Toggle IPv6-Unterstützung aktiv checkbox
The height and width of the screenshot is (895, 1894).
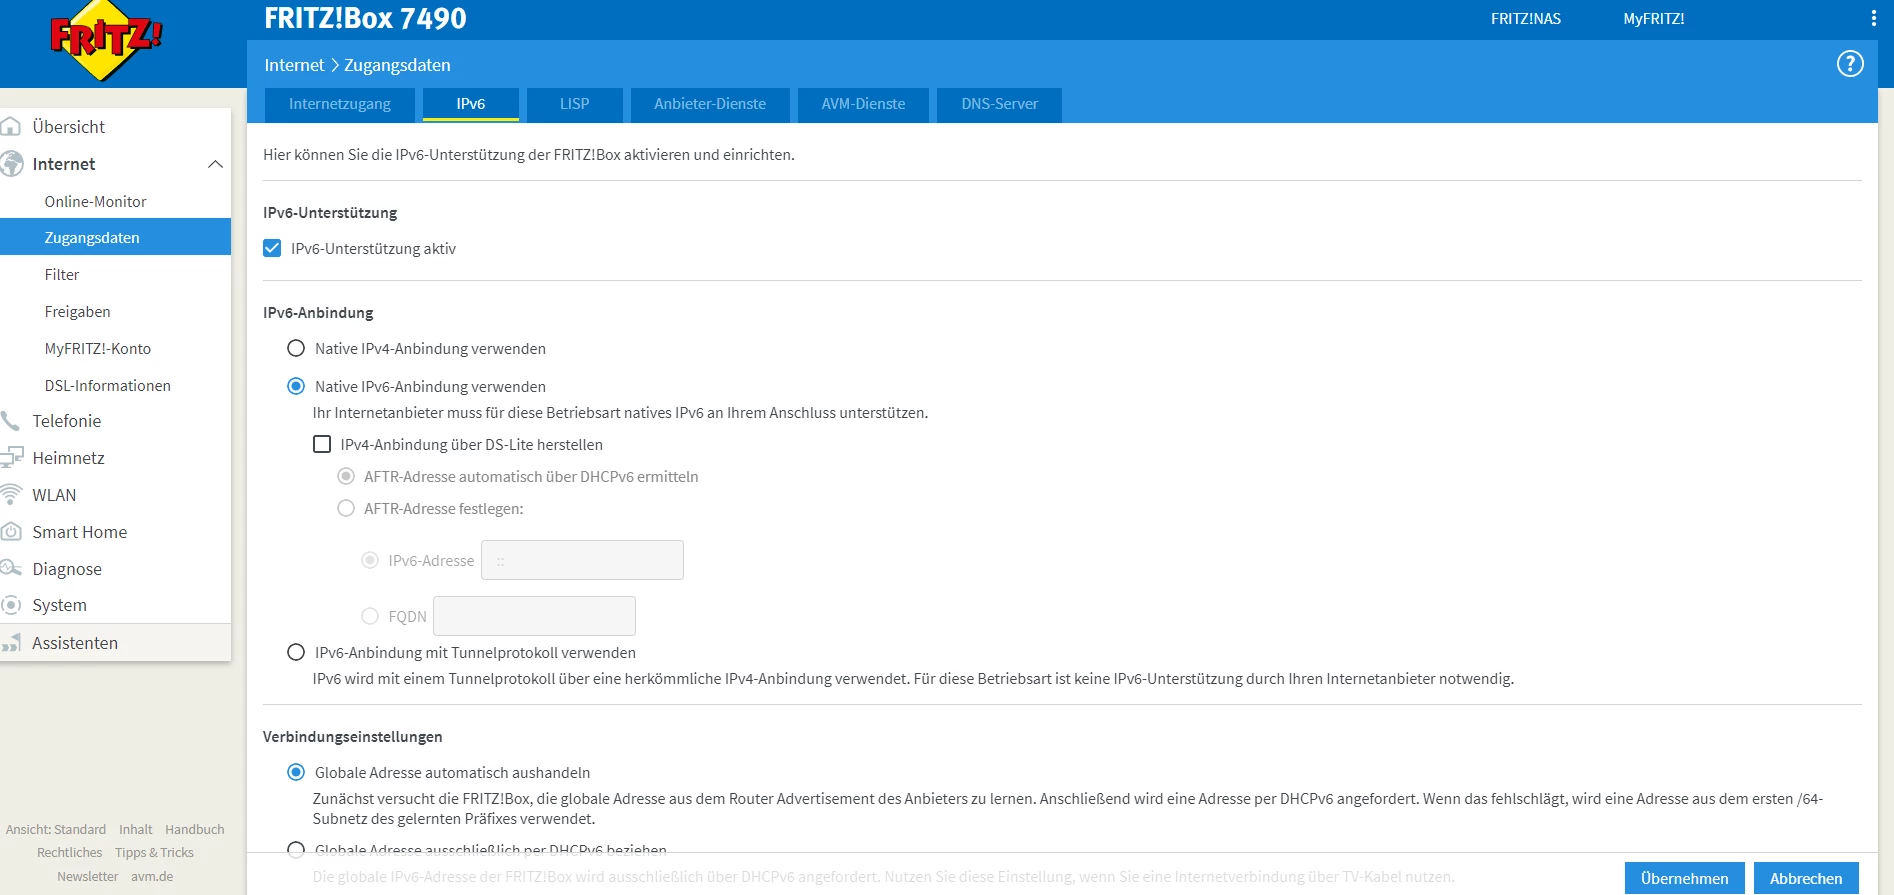coord(272,248)
